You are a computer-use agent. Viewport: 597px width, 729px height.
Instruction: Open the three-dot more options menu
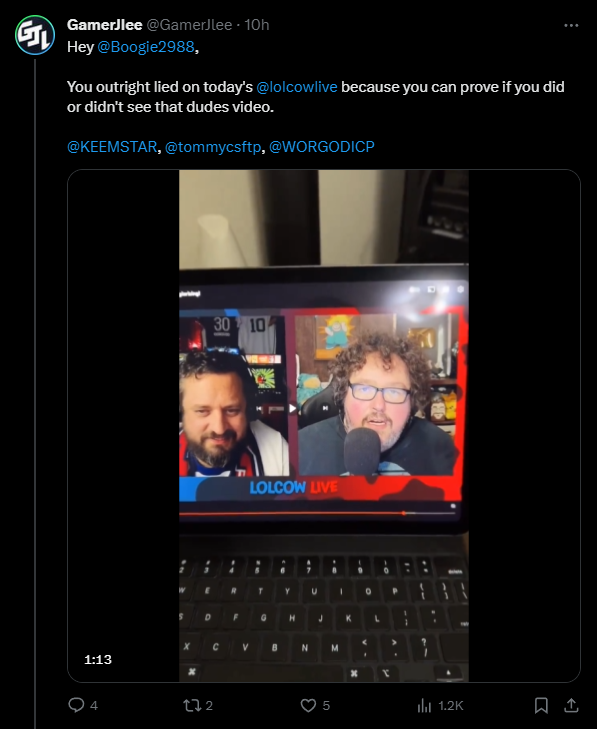pos(571,25)
